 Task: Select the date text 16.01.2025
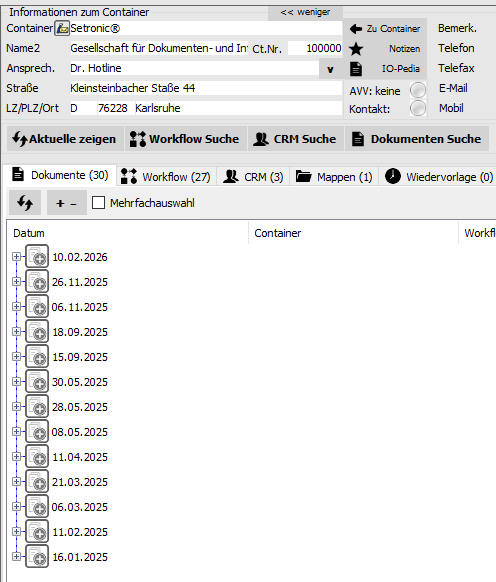click(x=80, y=557)
